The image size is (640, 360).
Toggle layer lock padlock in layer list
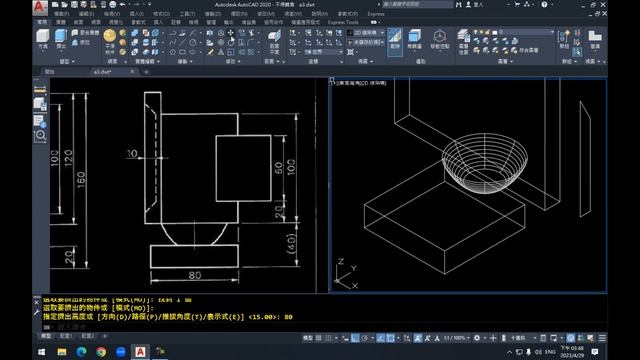click(x=487, y=32)
